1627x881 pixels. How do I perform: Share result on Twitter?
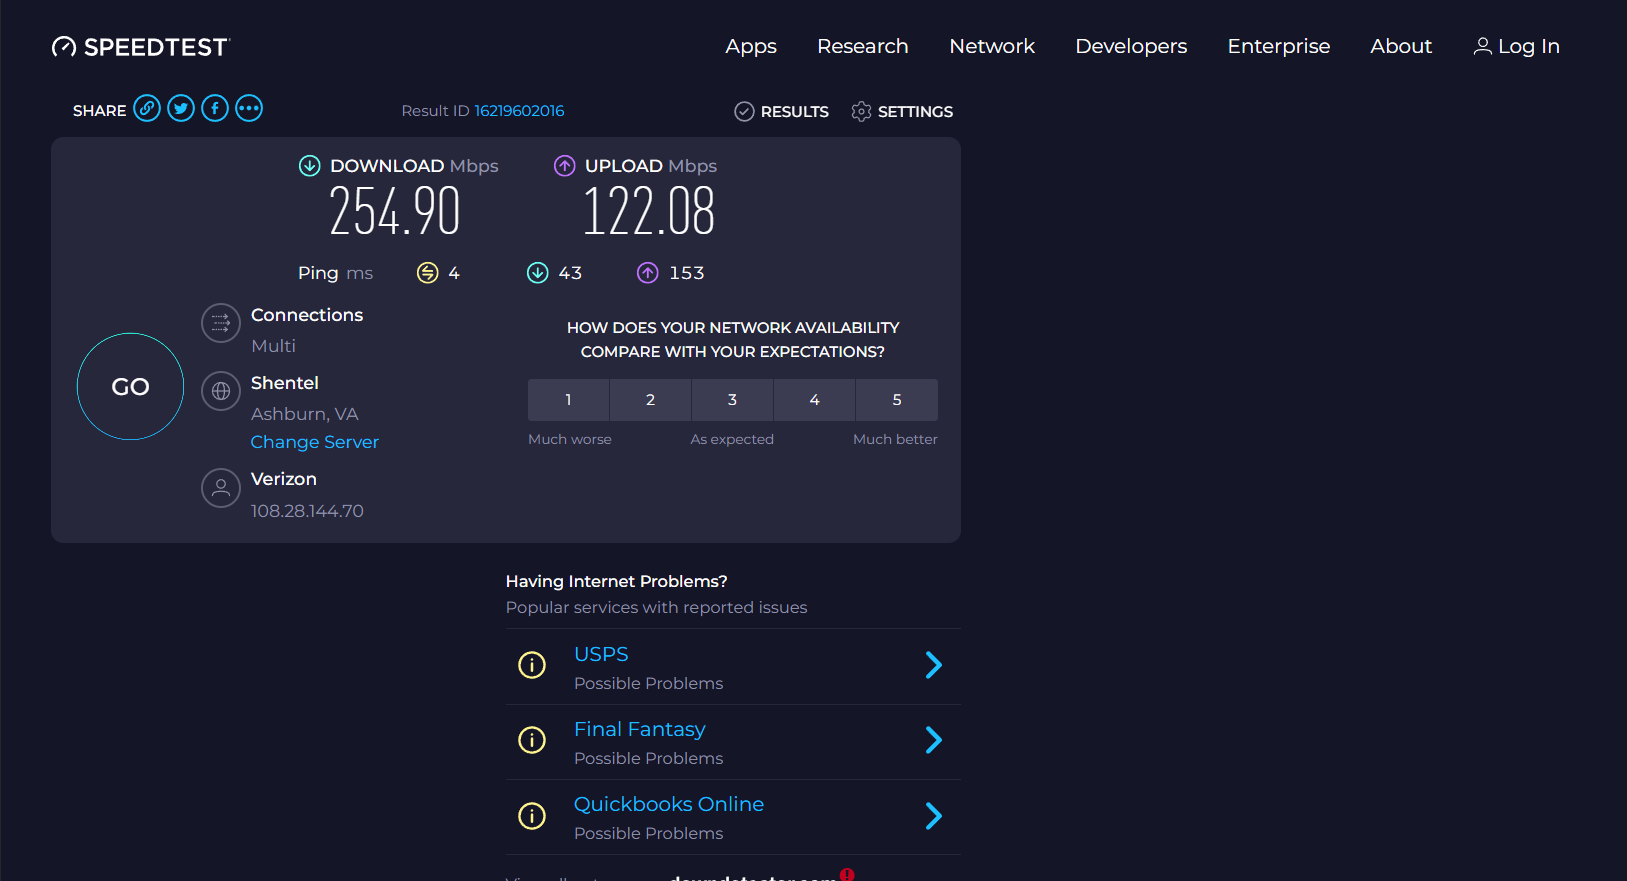point(181,108)
